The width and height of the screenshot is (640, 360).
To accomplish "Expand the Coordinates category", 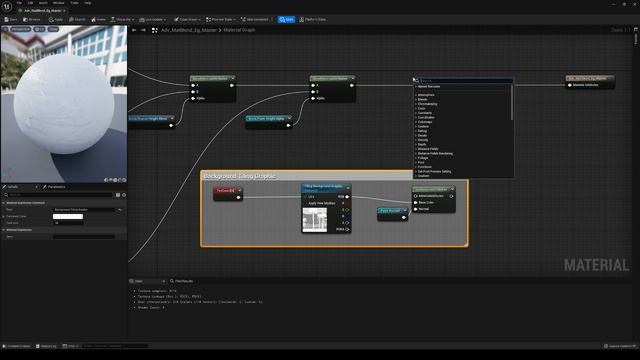I will click(426, 118).
